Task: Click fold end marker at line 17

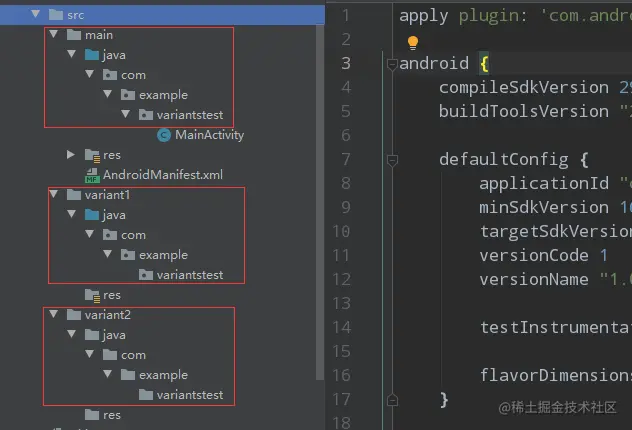Action: (x=392, y=400)
